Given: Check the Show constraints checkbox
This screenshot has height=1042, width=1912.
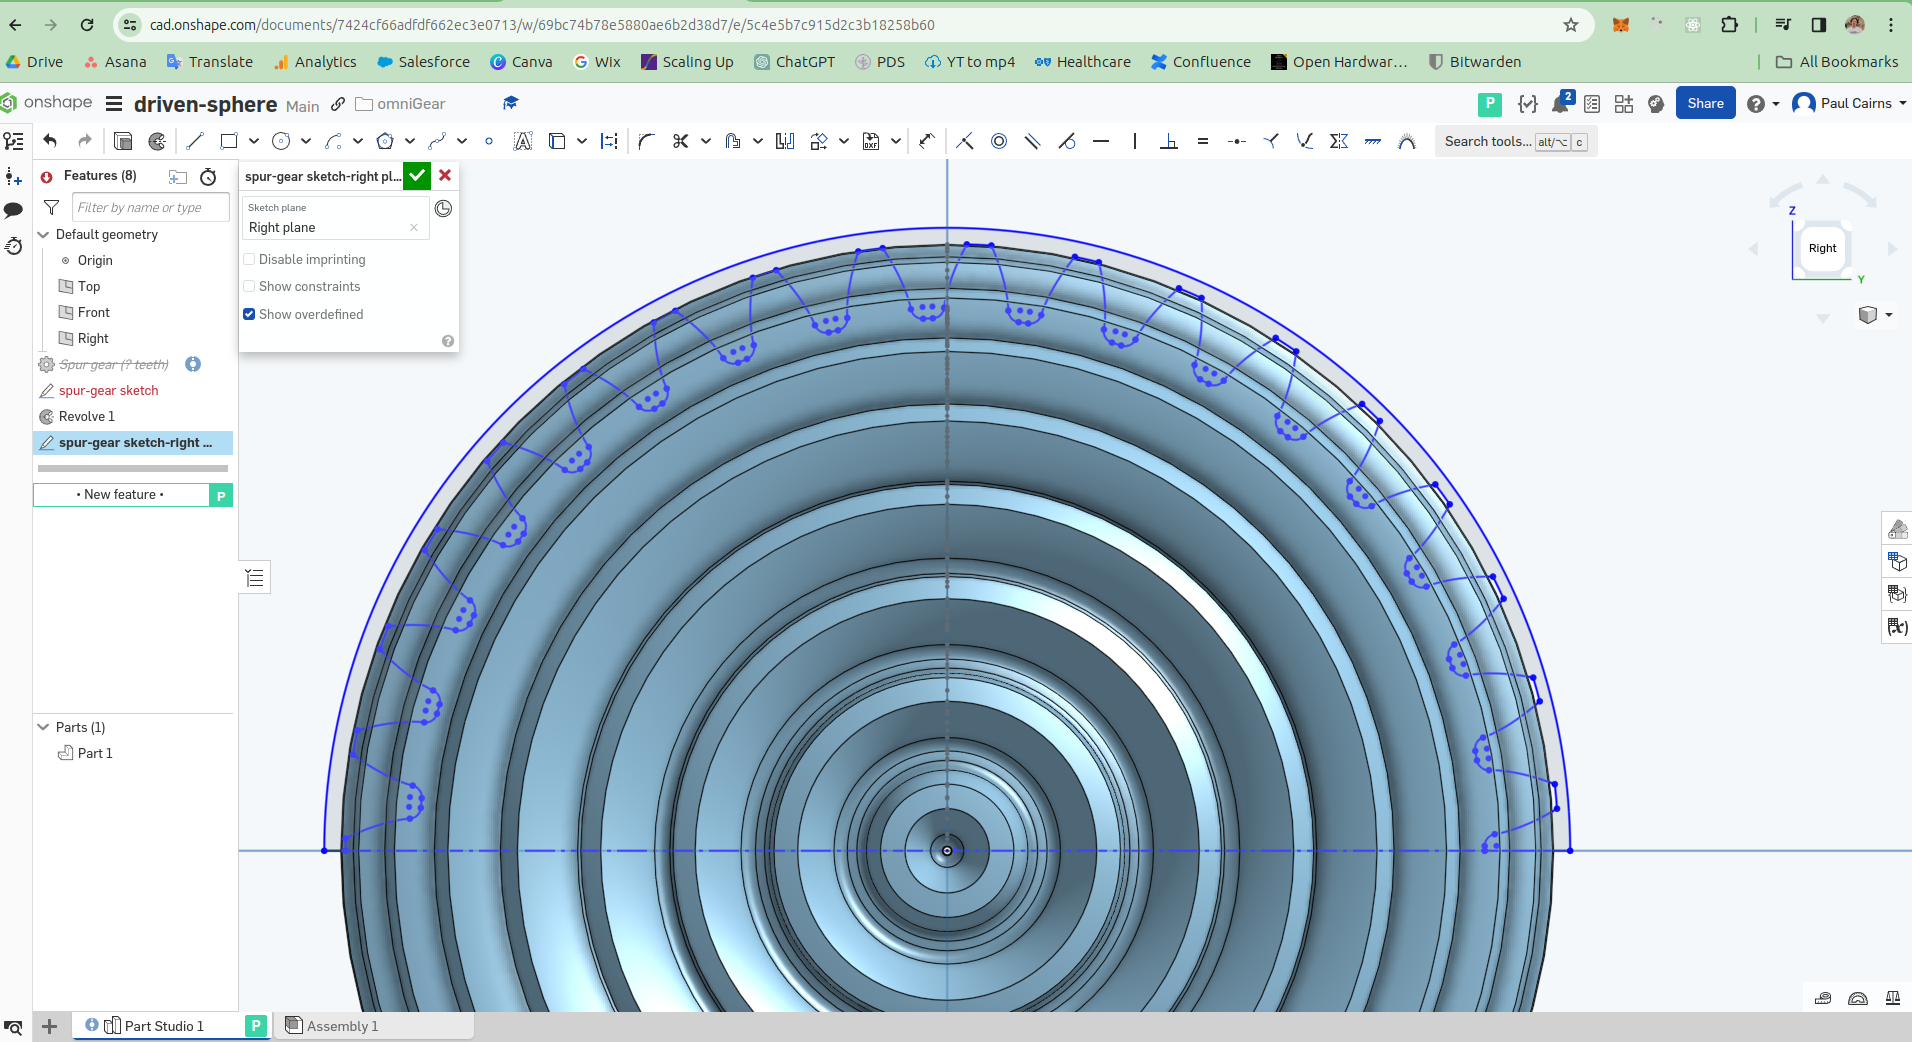Looking at the screenshot, I should pyautogui.click(x=249, y=286).
